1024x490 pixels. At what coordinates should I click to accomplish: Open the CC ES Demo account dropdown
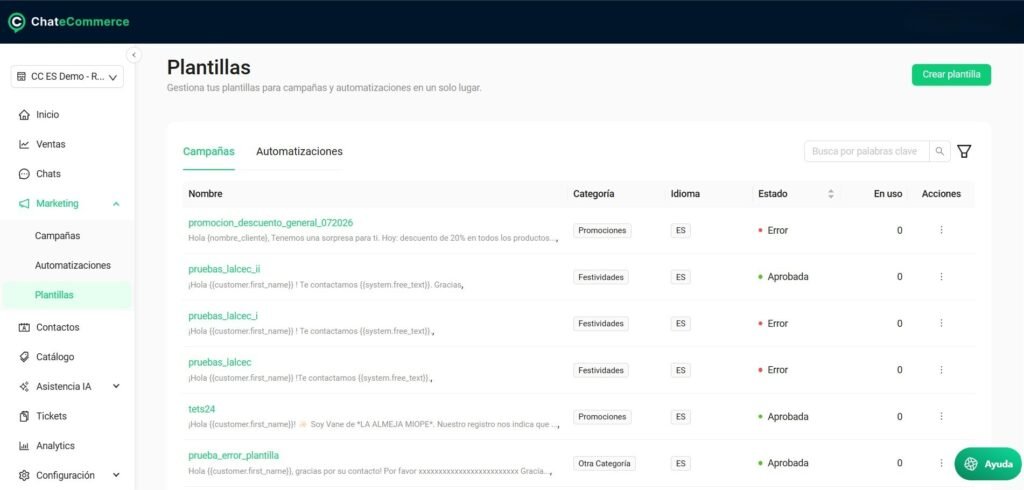(x=67, y=76)
